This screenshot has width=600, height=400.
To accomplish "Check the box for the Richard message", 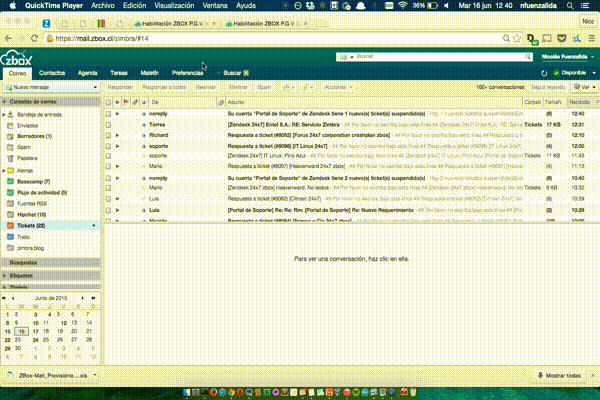I will [108, 136].
